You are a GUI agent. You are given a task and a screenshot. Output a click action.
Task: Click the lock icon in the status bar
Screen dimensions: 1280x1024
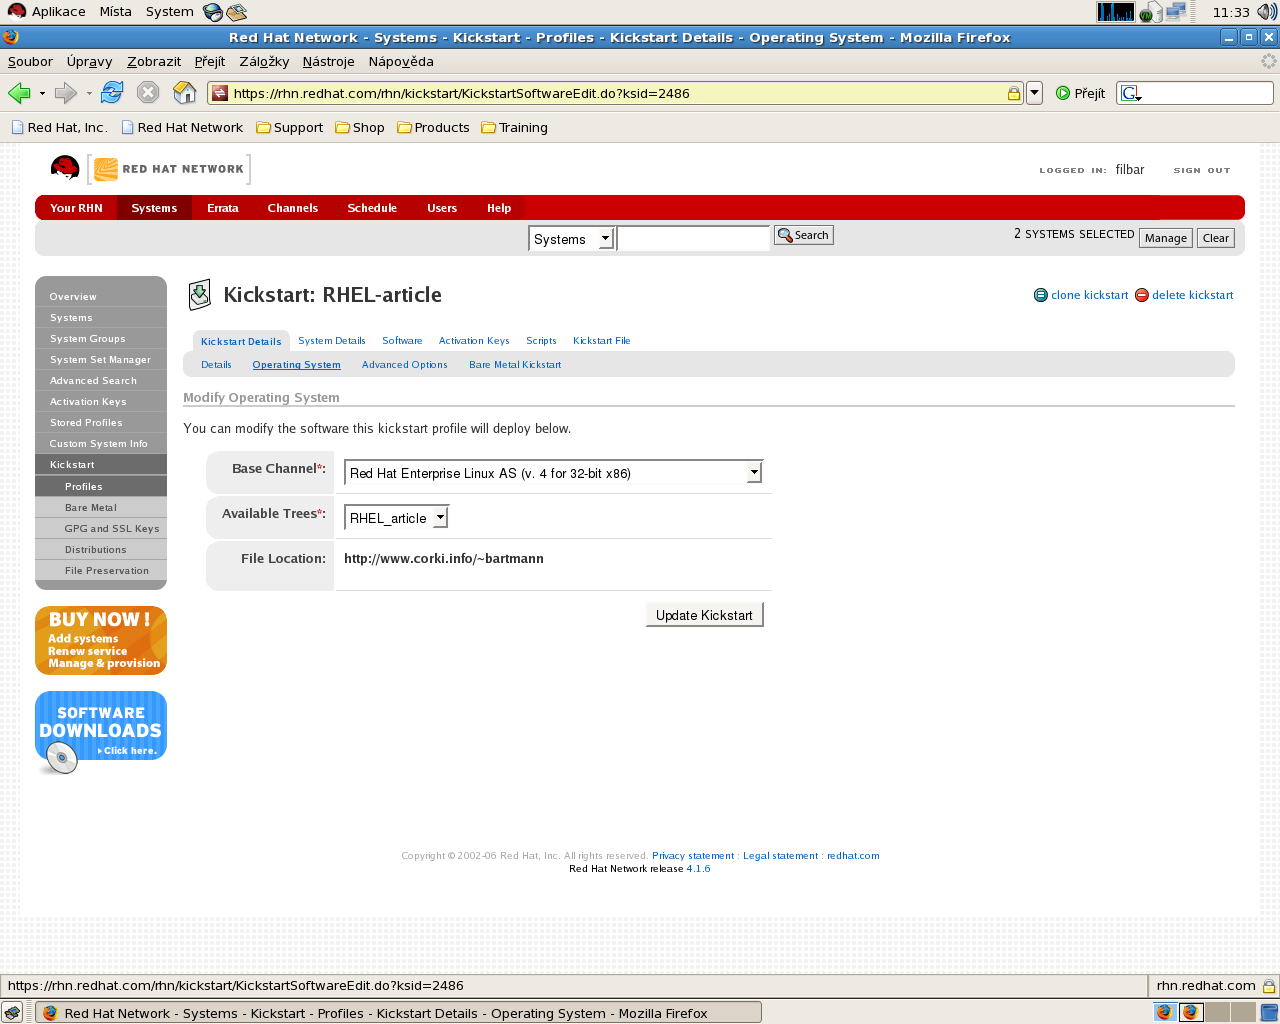coord(1268,986)
